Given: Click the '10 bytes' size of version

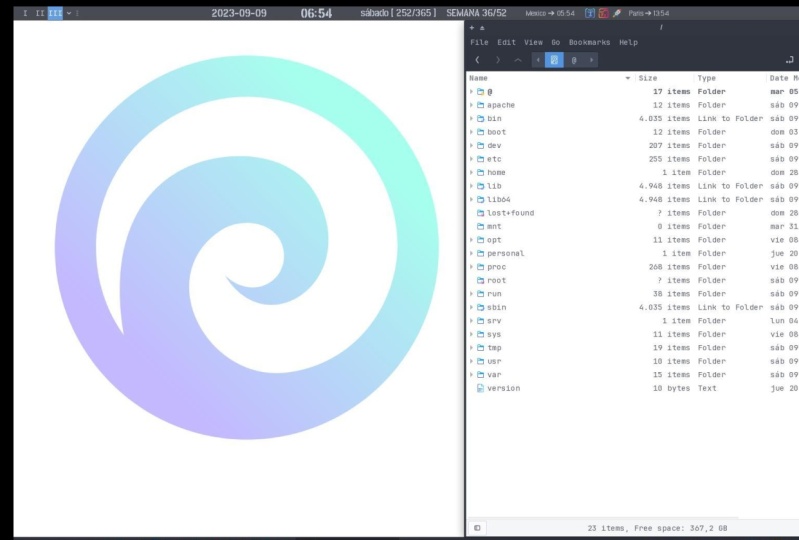Looking at the screenshot, I should (x=671, y=388).
